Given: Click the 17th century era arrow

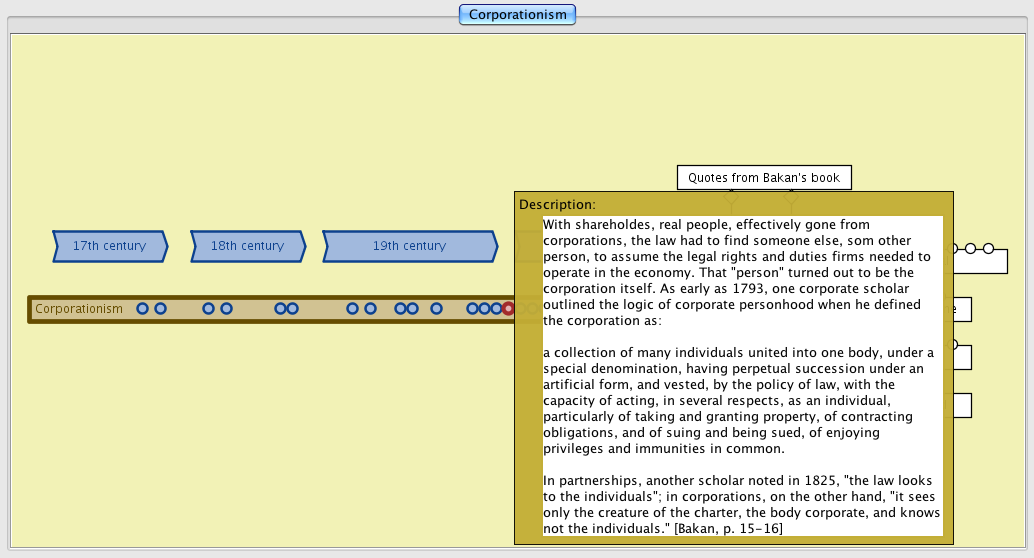Looking at the screenshot, I should coord(110,246).
